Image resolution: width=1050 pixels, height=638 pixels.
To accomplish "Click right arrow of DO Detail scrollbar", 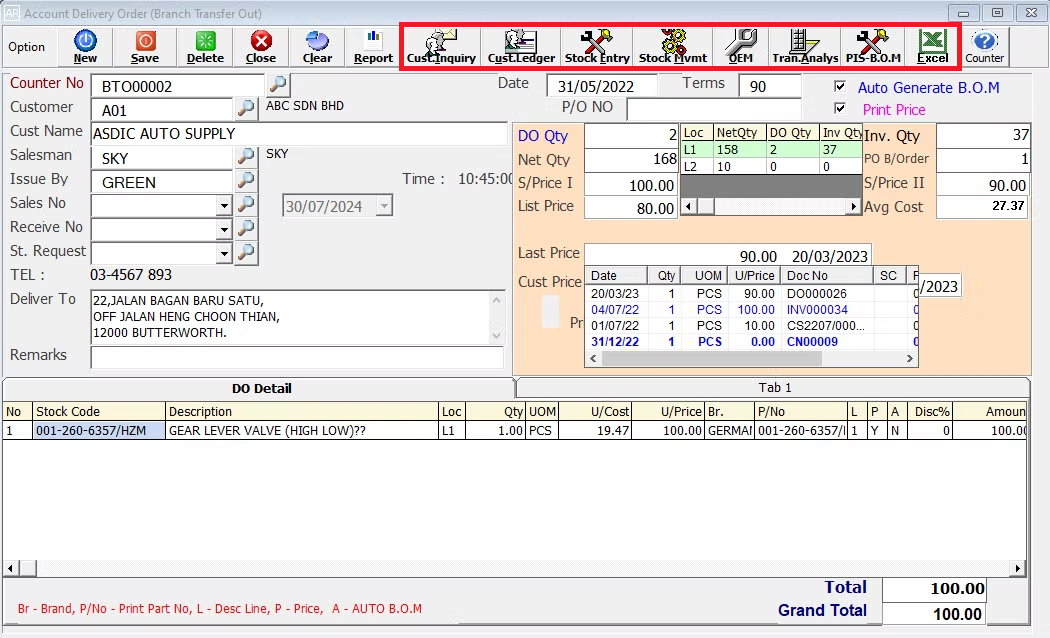I will [1017, 568].
